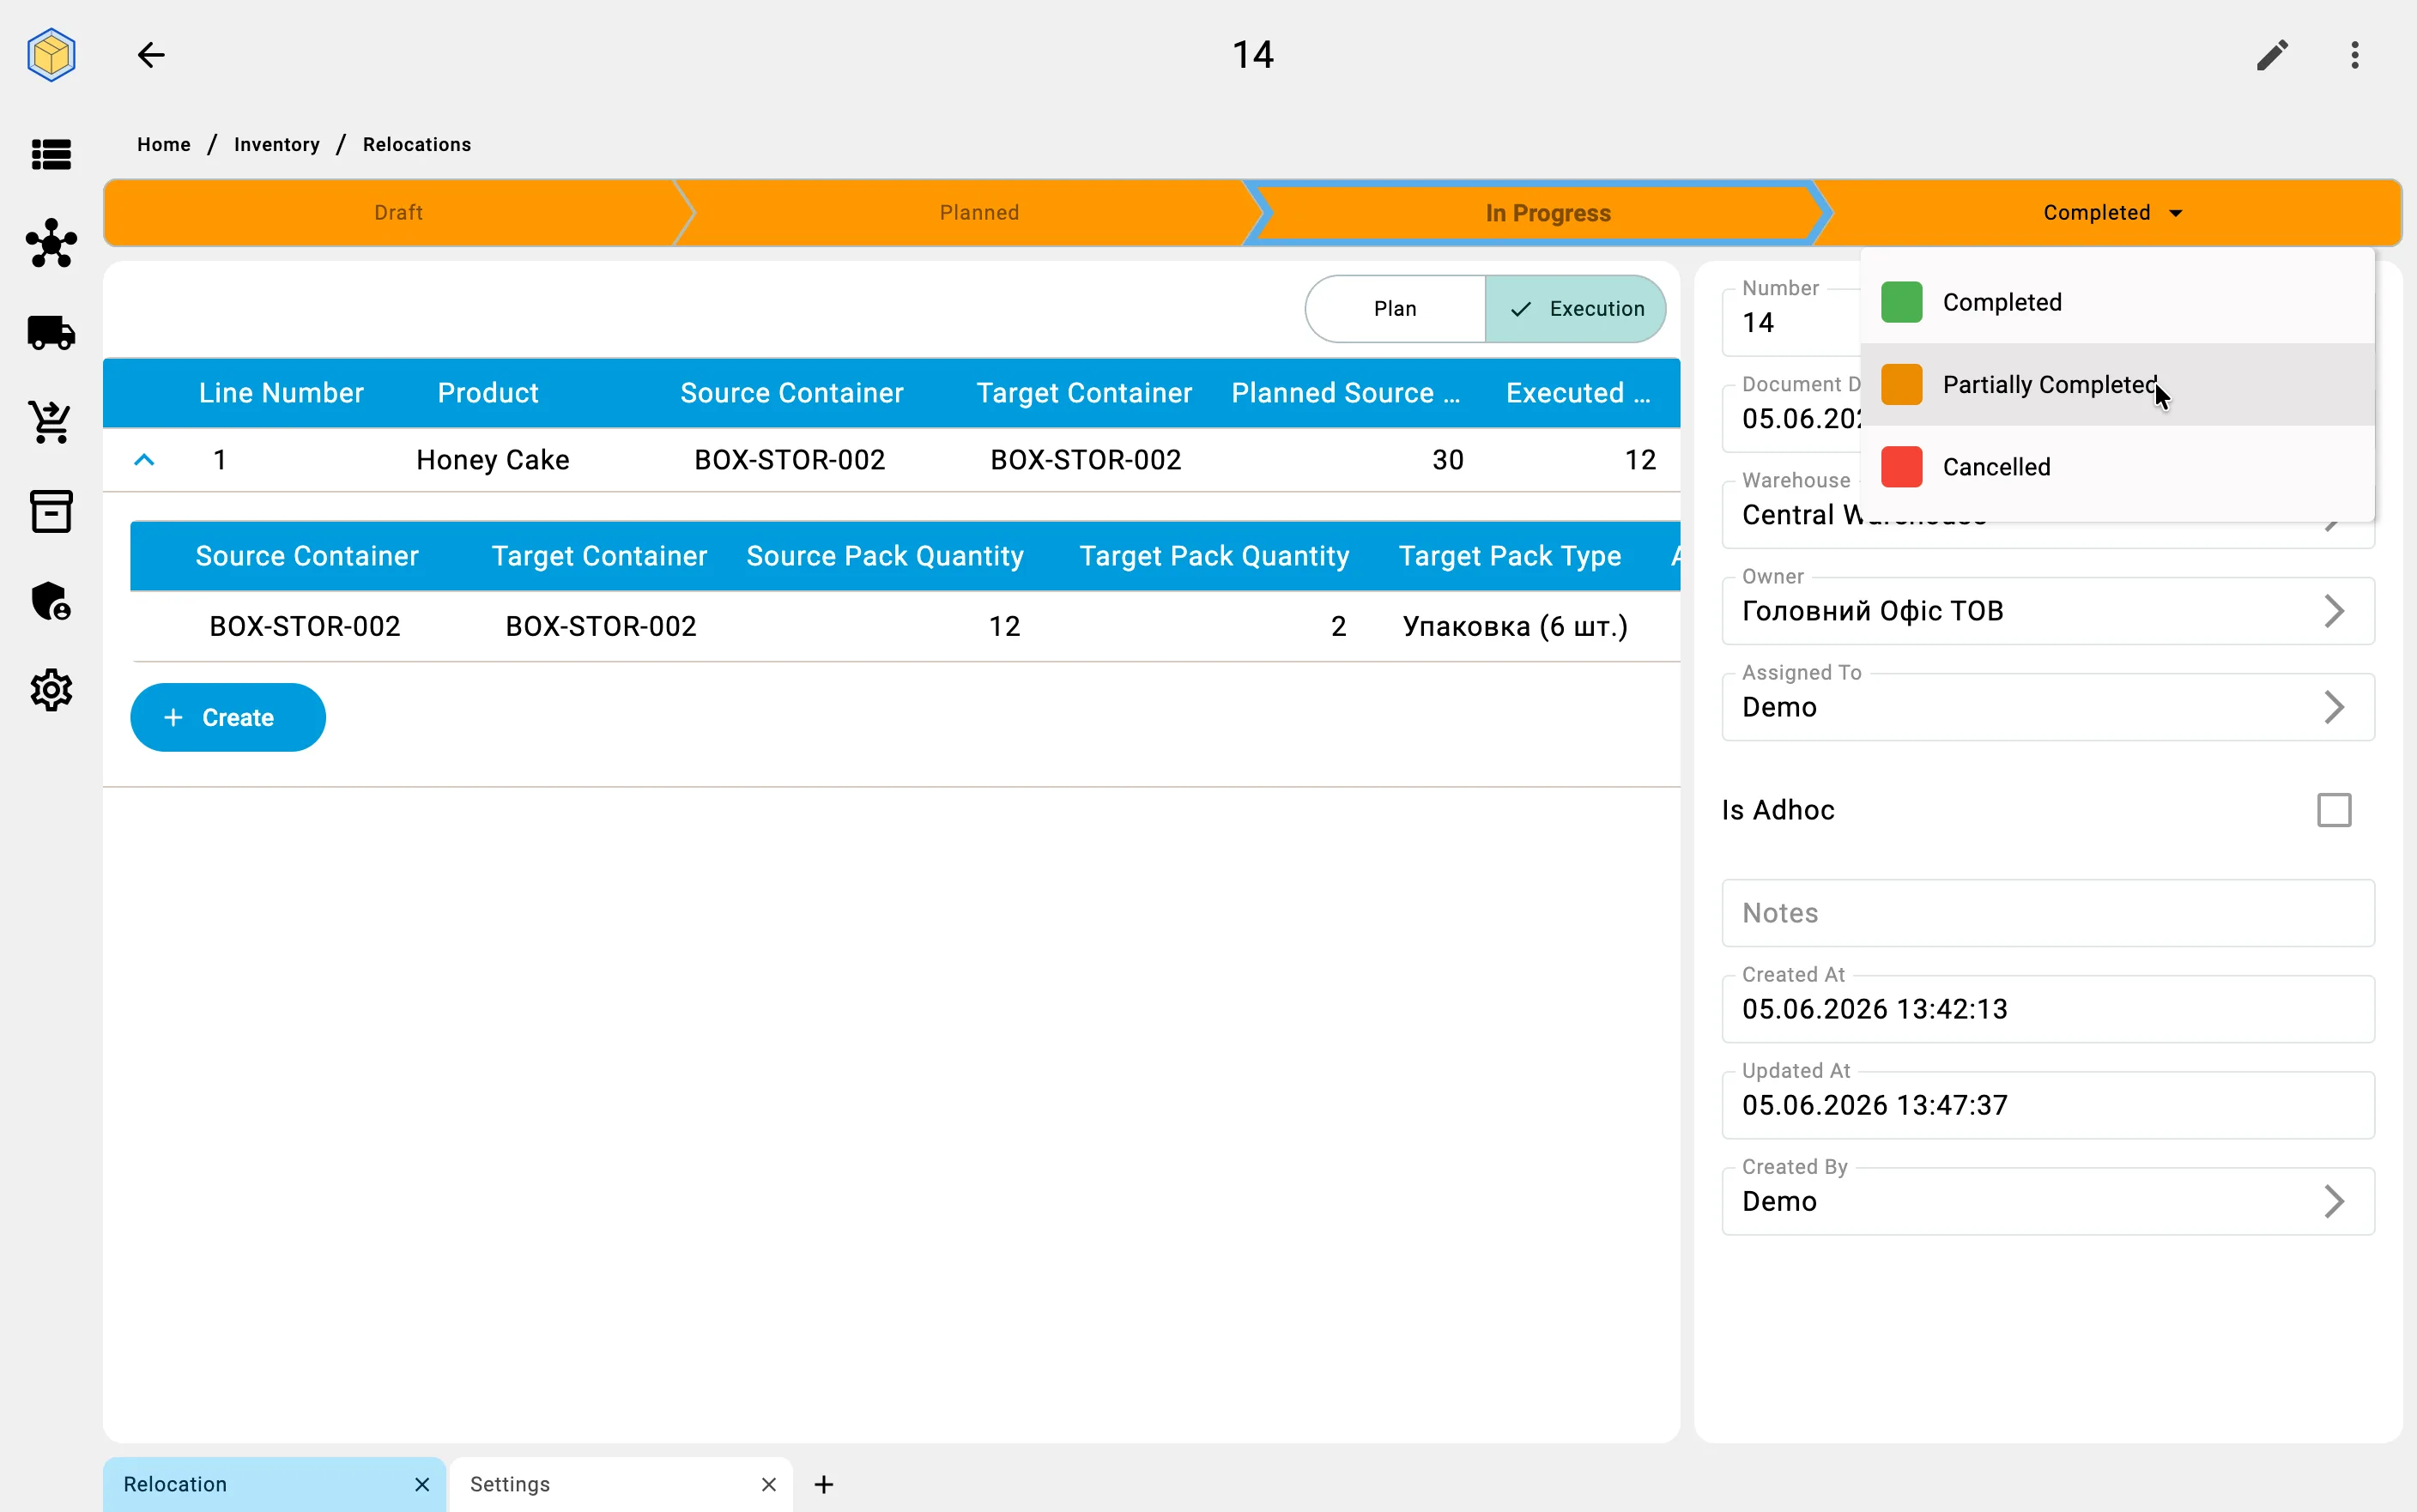Open the three-dot more options menu
The image size is (2417, 1512).
click(2355, 55)
